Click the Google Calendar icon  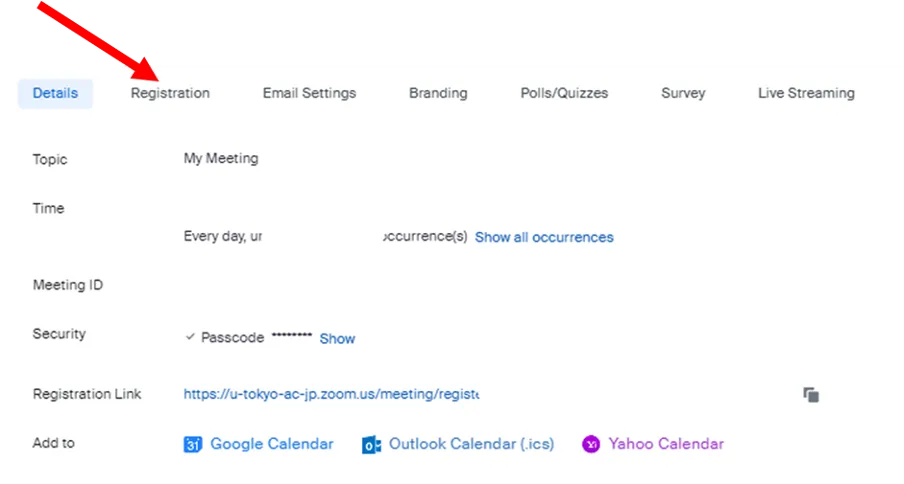pyautogui.click(x=193, y=445)
